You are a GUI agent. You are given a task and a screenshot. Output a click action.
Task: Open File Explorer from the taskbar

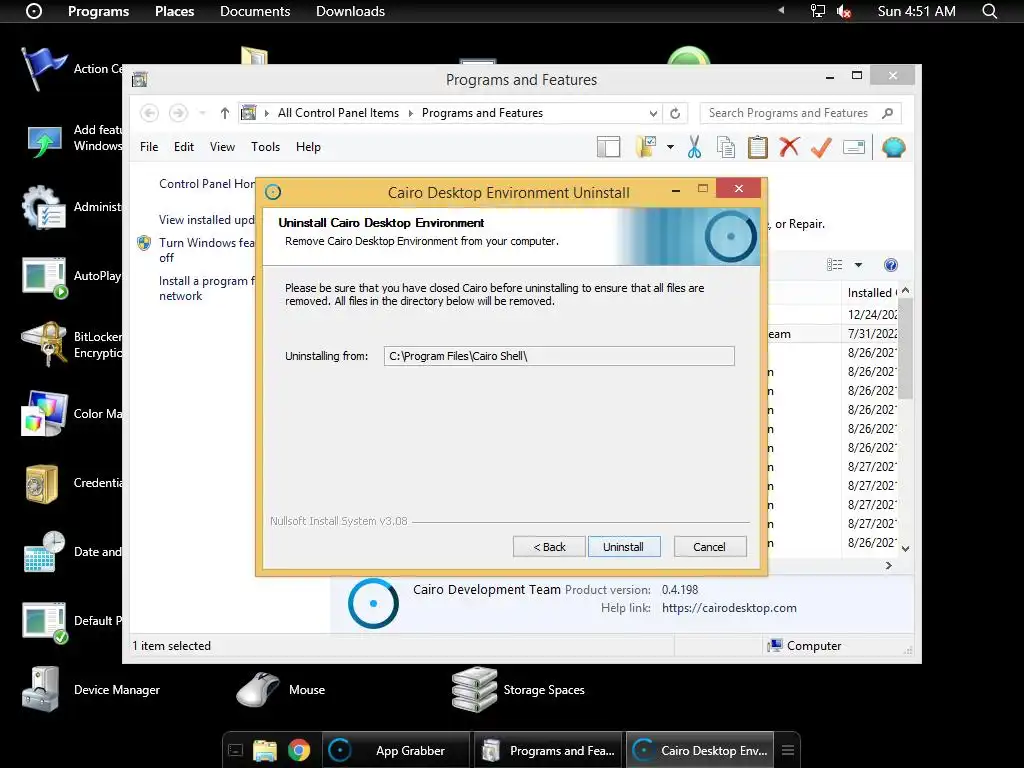[265, 750]
